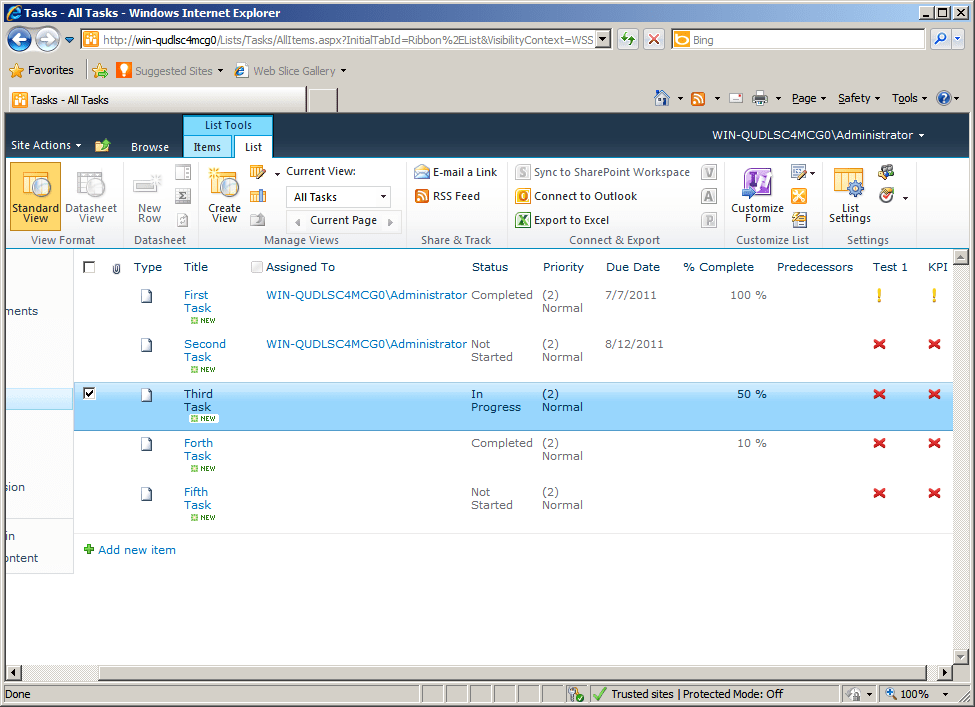Sort by the Status column header

tap(490, 267)
